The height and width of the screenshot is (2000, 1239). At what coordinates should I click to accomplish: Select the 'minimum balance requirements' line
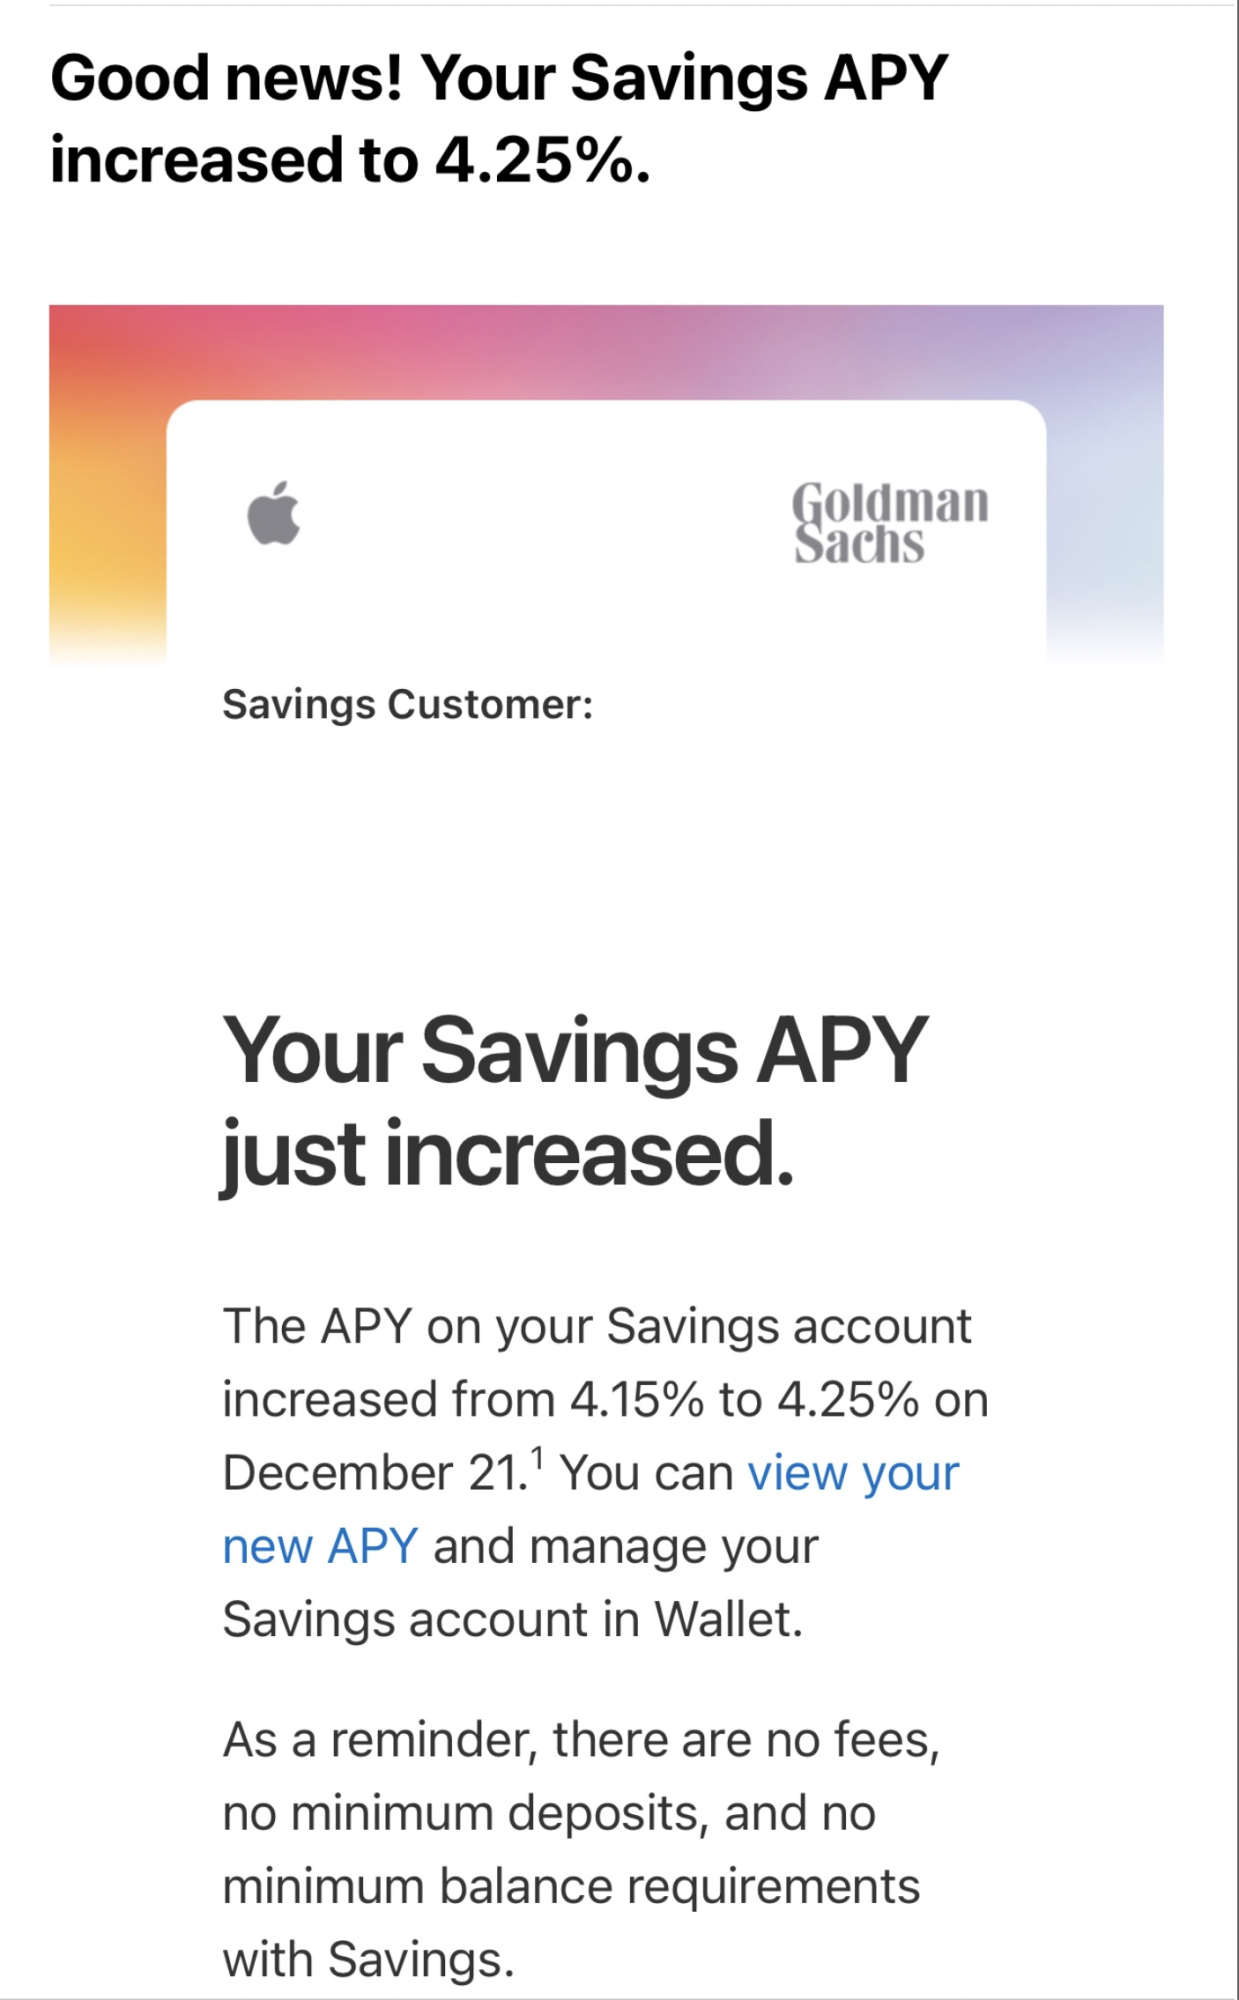571,1888
